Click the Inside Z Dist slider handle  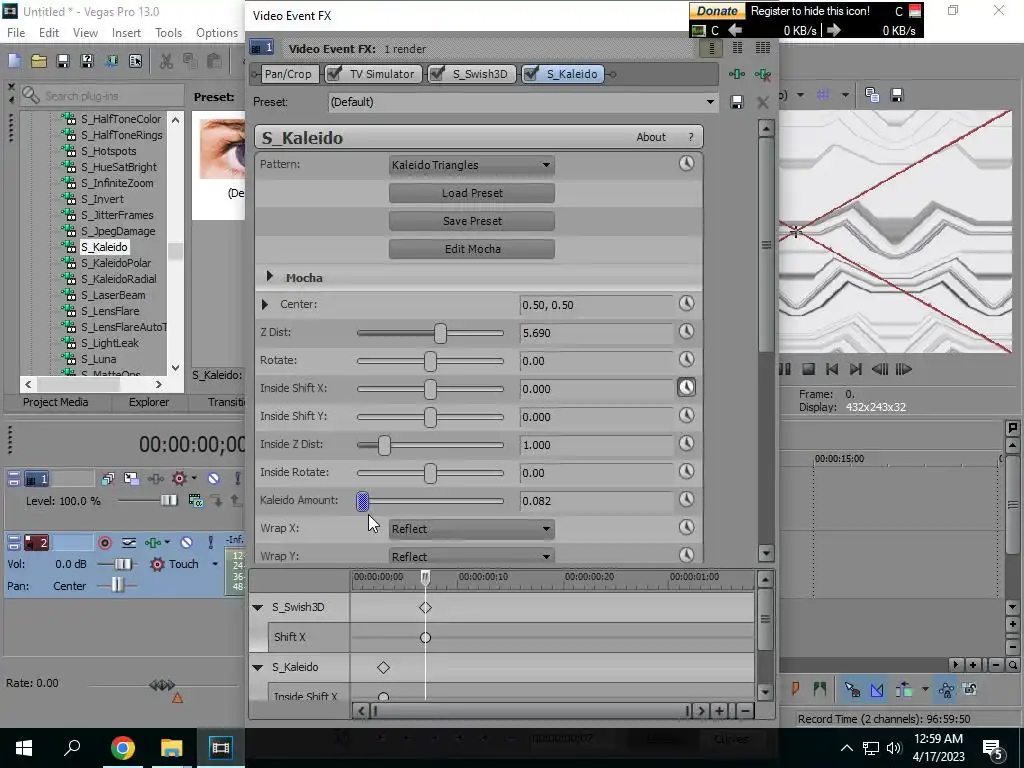pyautogui.click(x=384, y=445)
